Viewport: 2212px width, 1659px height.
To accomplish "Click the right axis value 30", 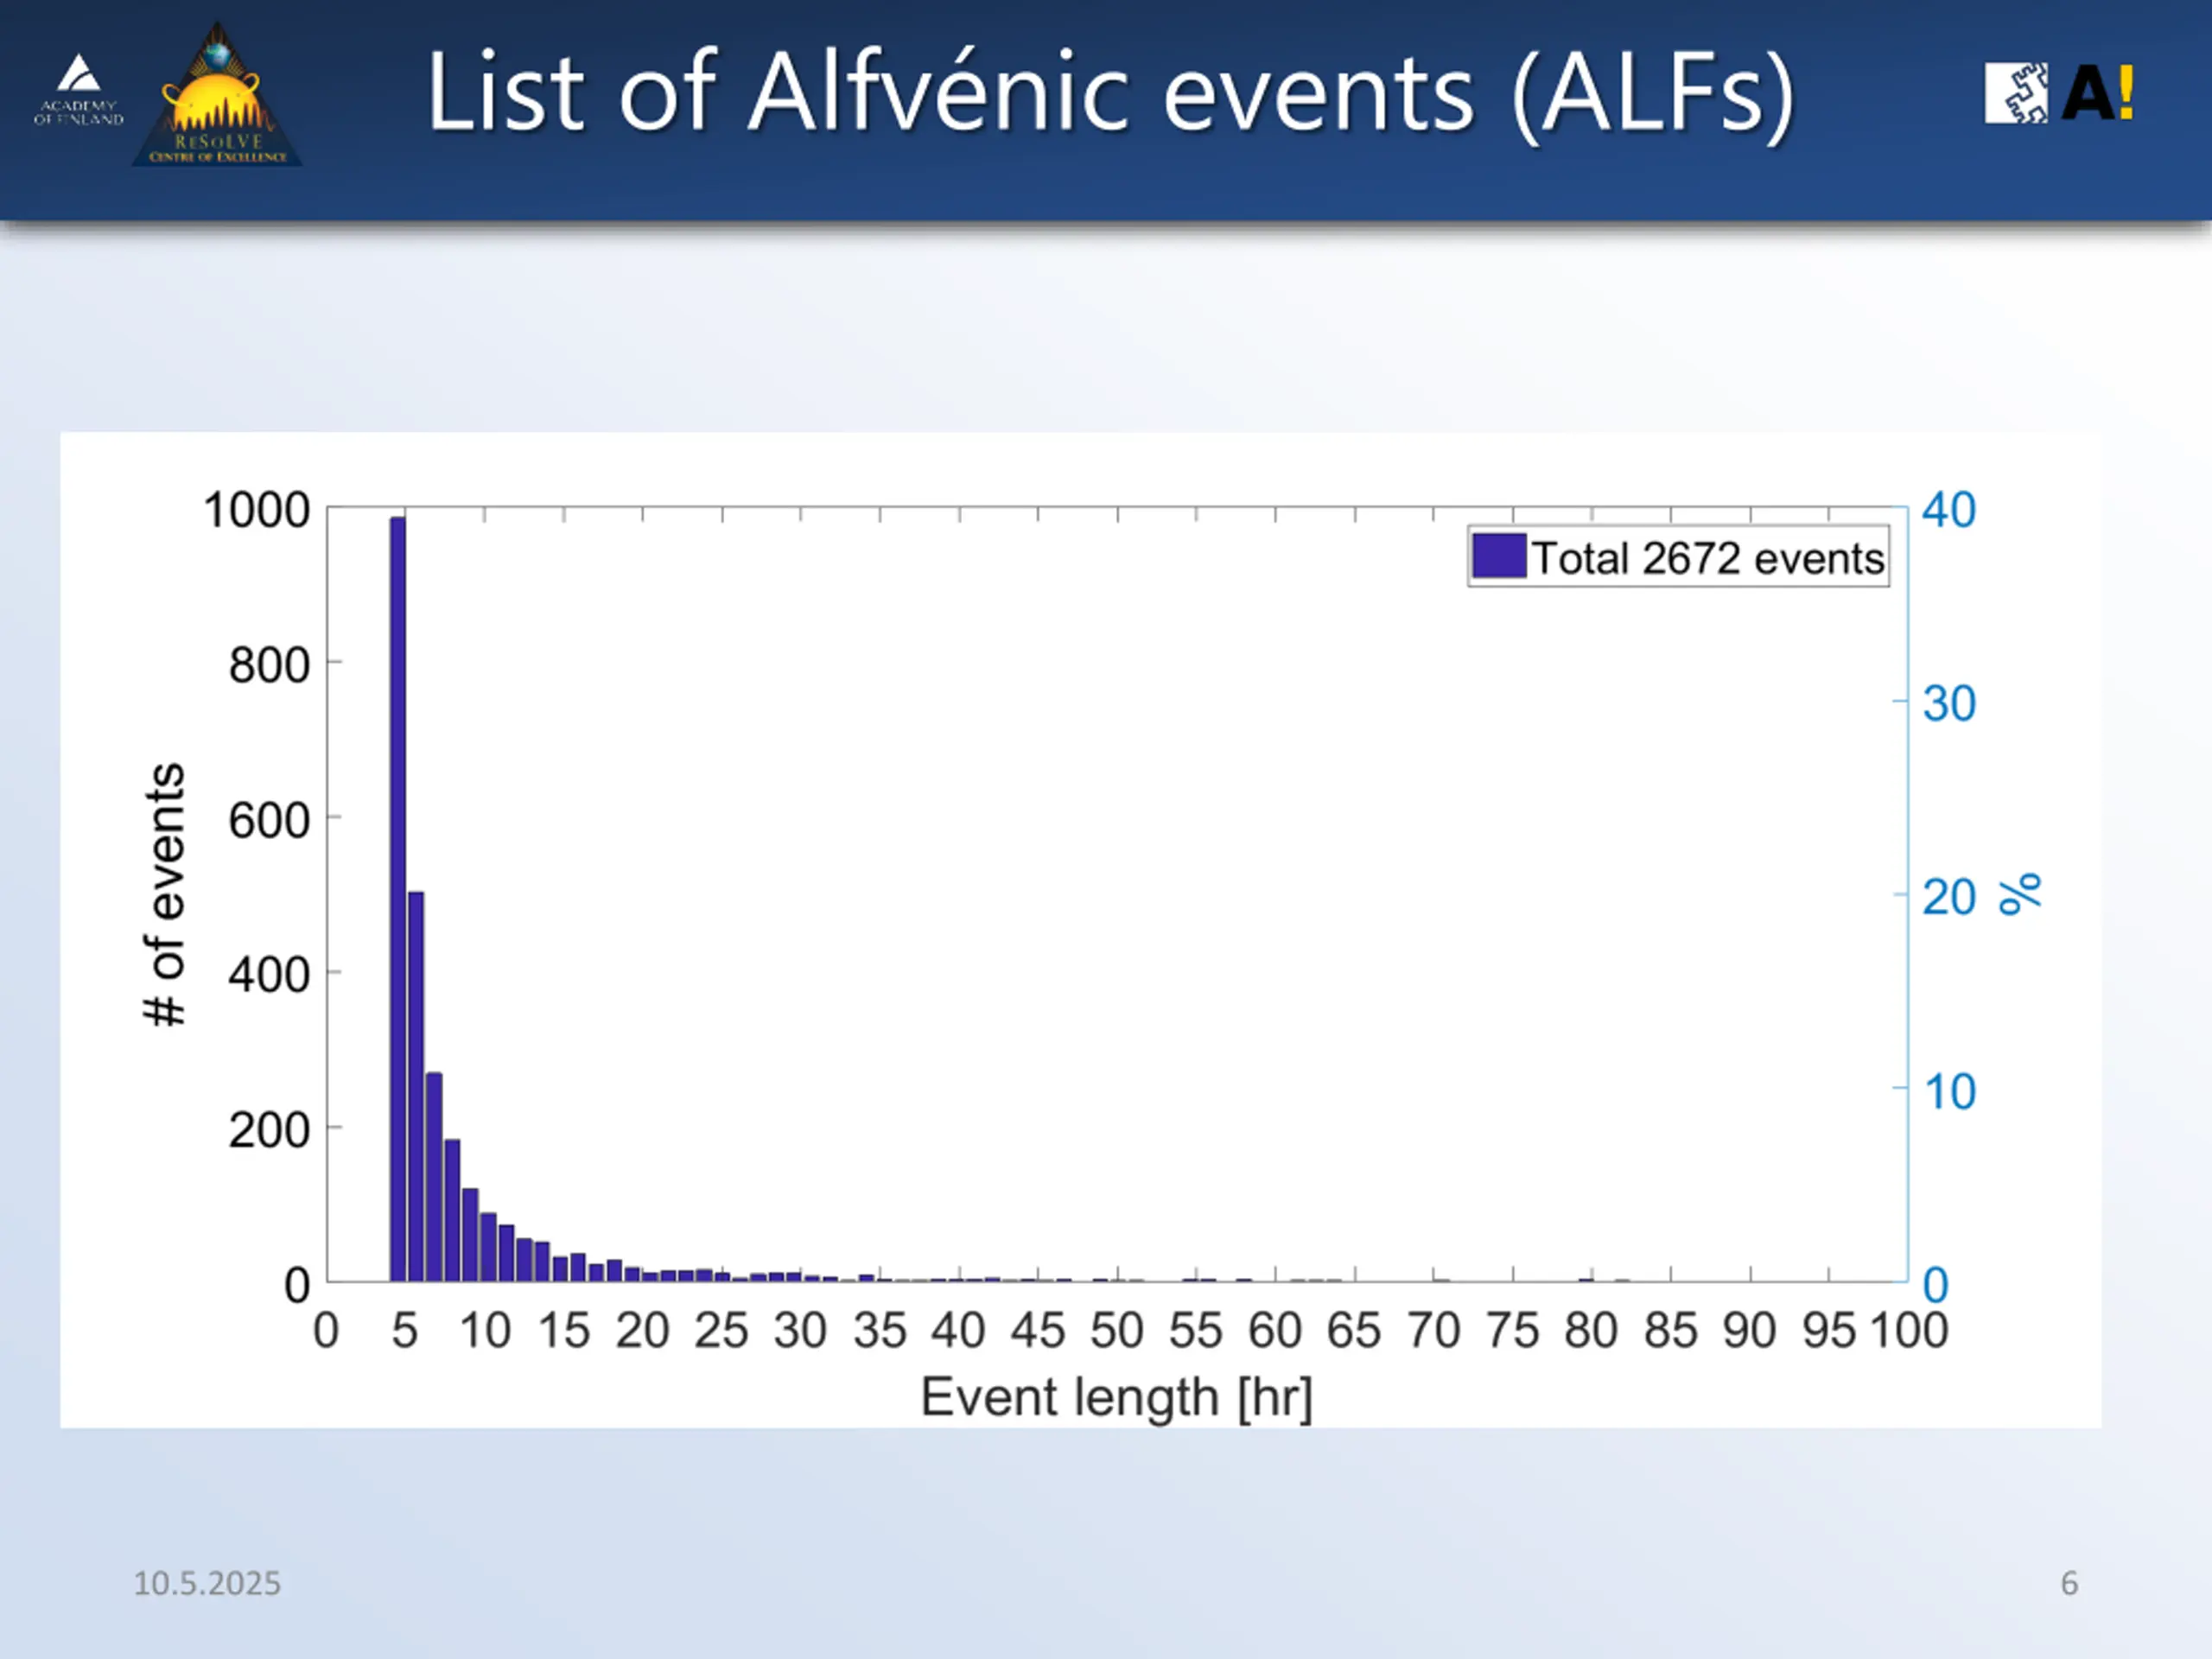I will point(1949,704).
